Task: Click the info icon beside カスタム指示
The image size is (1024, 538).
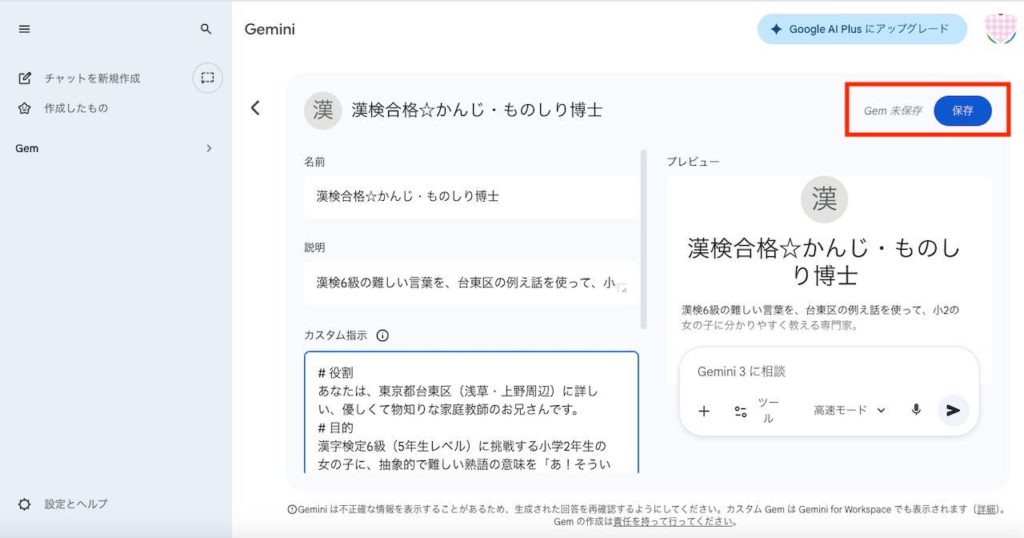Action: pos(382,336)
